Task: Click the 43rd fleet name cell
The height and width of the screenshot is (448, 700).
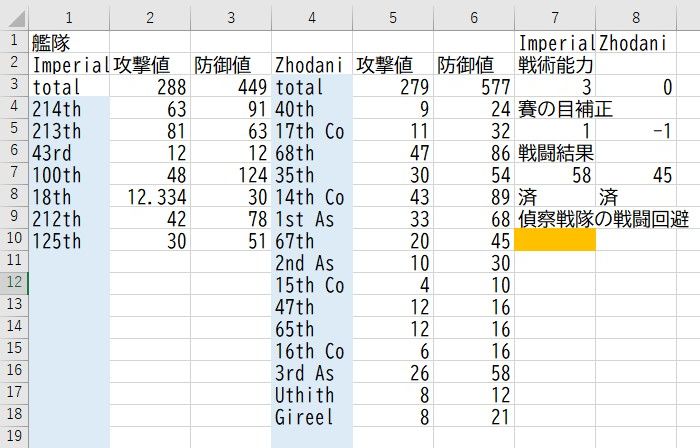Action: coord(69,152)
